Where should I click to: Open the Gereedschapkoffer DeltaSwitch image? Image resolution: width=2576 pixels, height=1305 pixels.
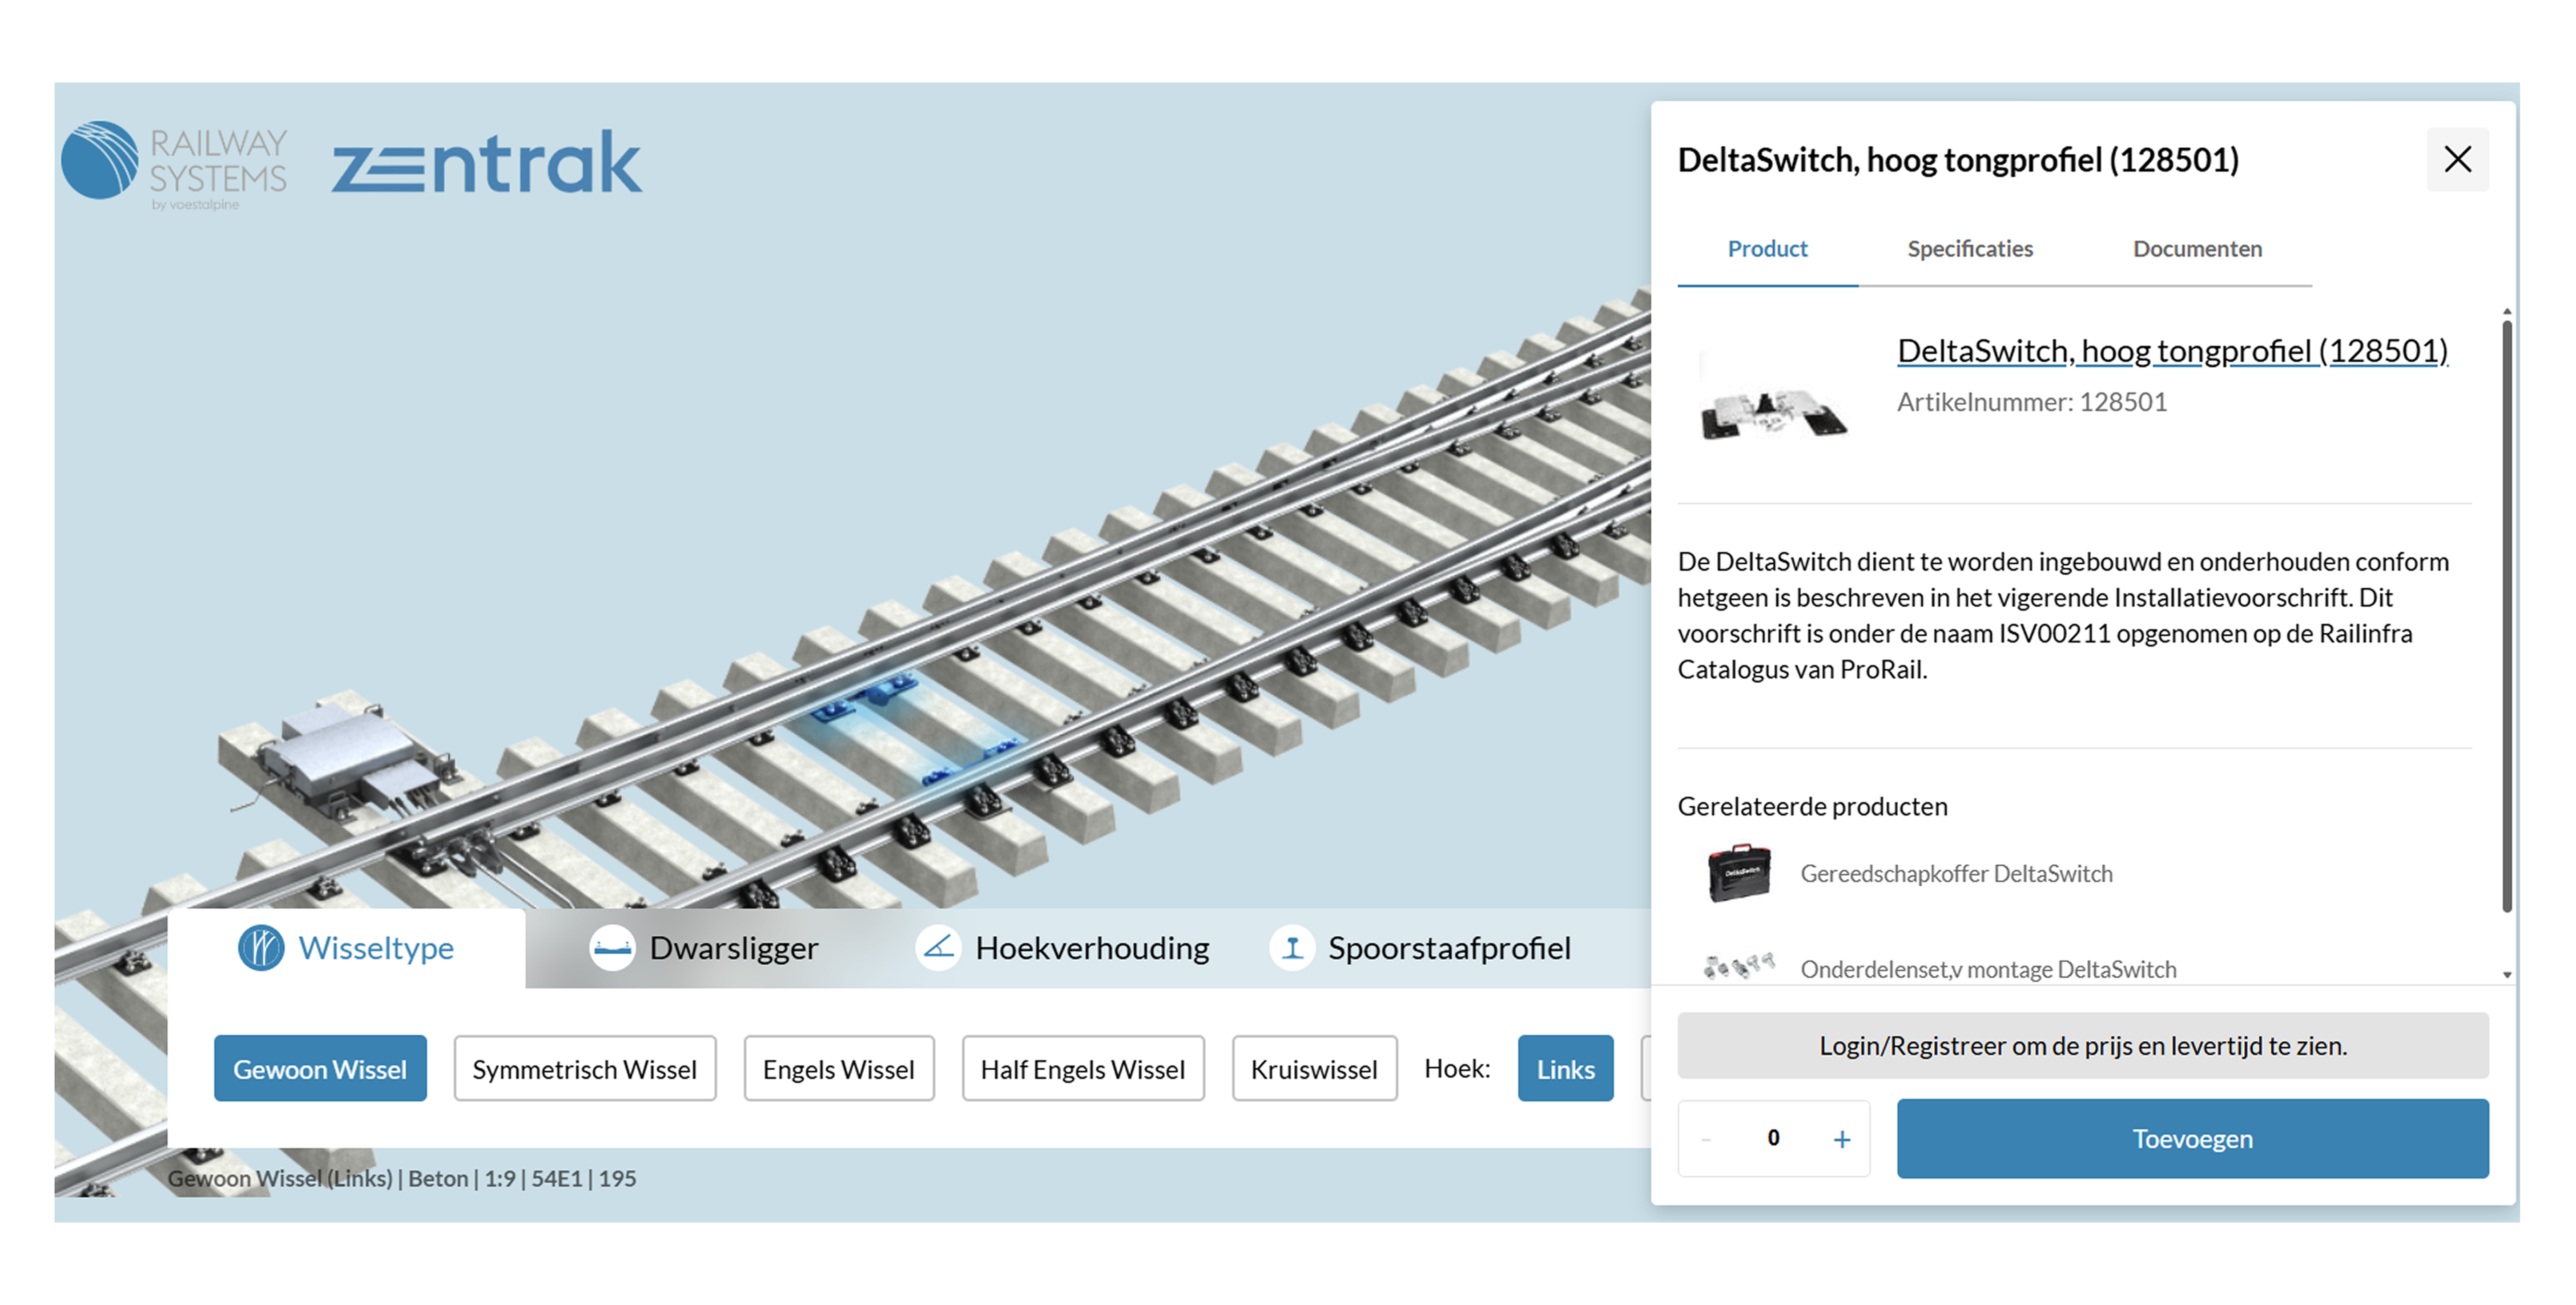pos(1739,873)
